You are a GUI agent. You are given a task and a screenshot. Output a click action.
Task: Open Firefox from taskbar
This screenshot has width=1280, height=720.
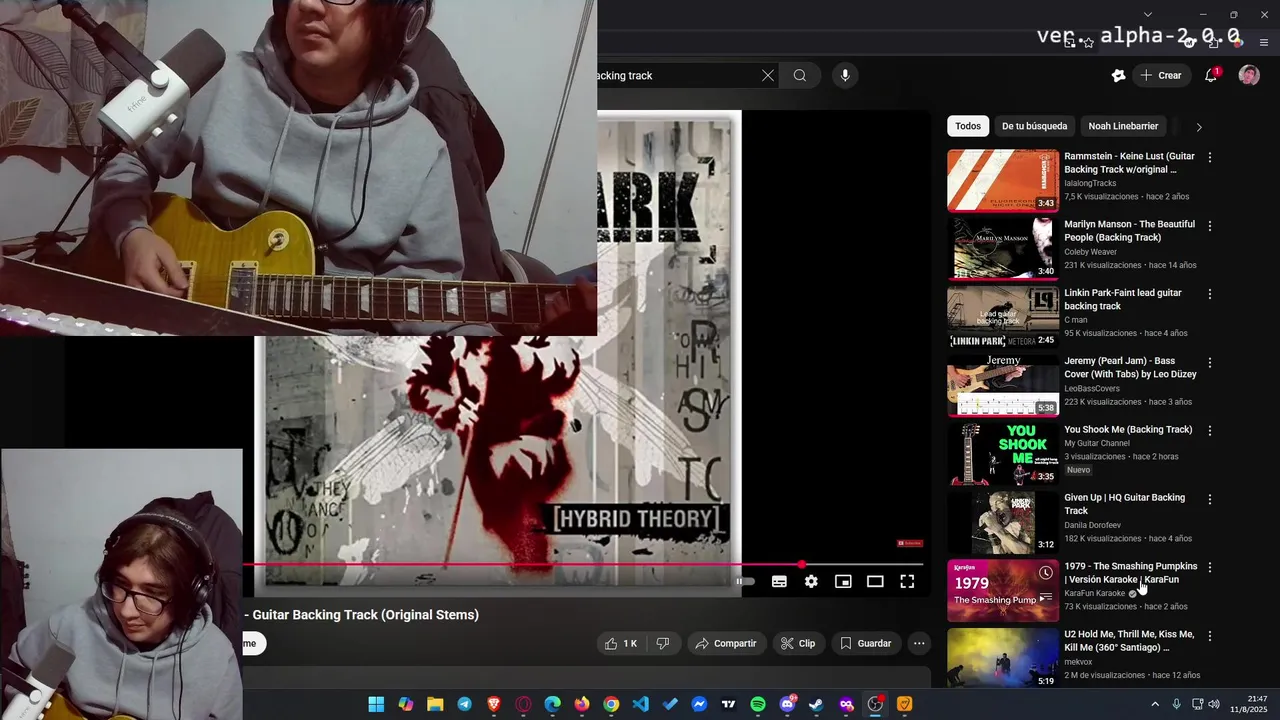582,704
